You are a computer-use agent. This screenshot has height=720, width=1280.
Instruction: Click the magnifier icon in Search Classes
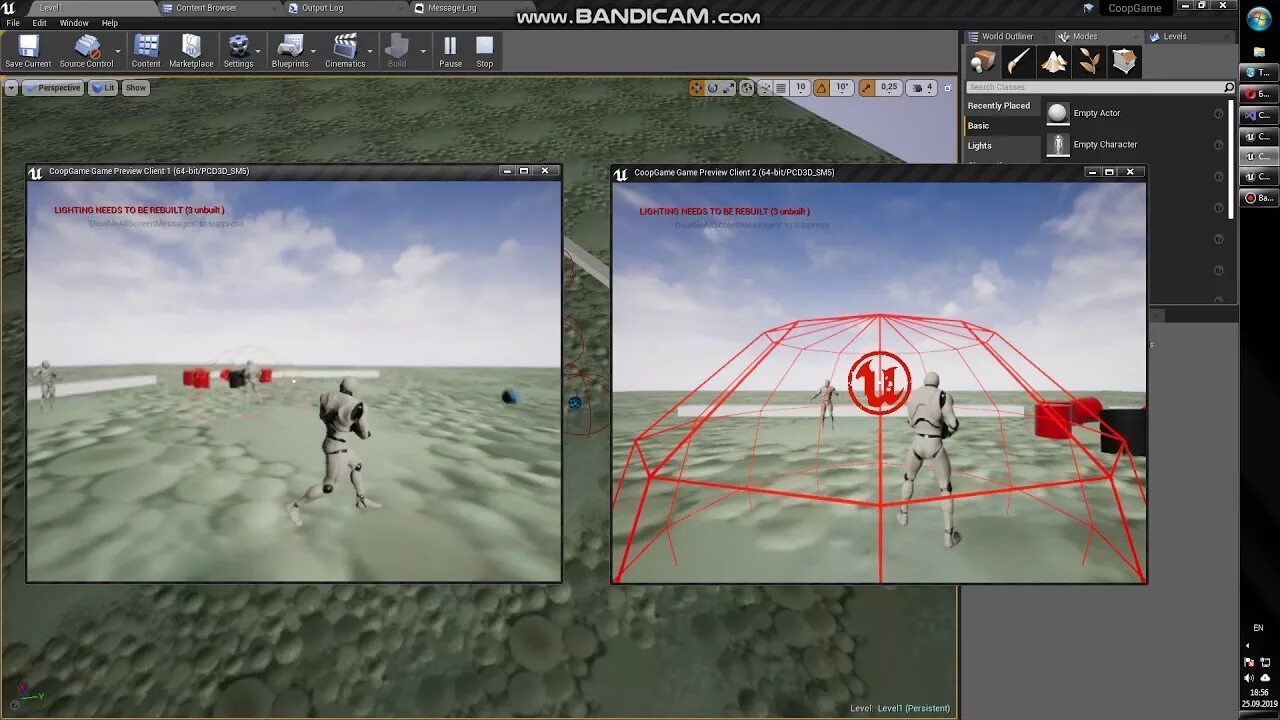[1229, 87]
